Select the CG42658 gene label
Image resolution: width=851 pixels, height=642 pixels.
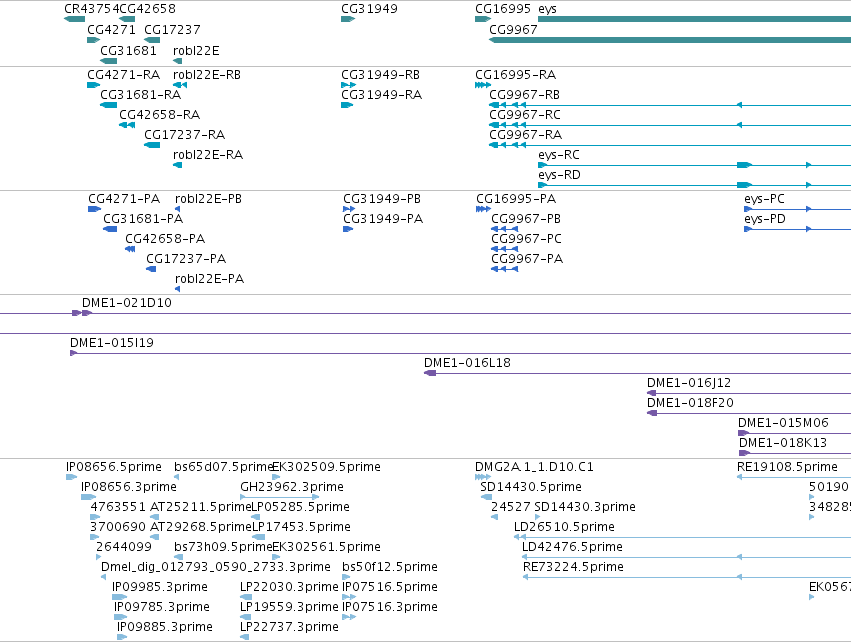147,9
